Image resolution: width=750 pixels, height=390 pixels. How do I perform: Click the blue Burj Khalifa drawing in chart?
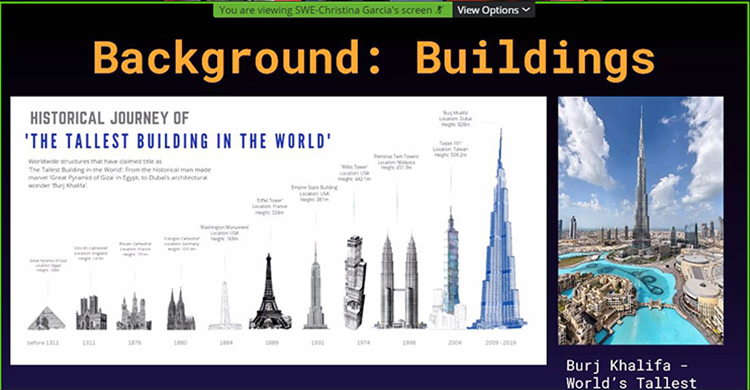point(499,229)
